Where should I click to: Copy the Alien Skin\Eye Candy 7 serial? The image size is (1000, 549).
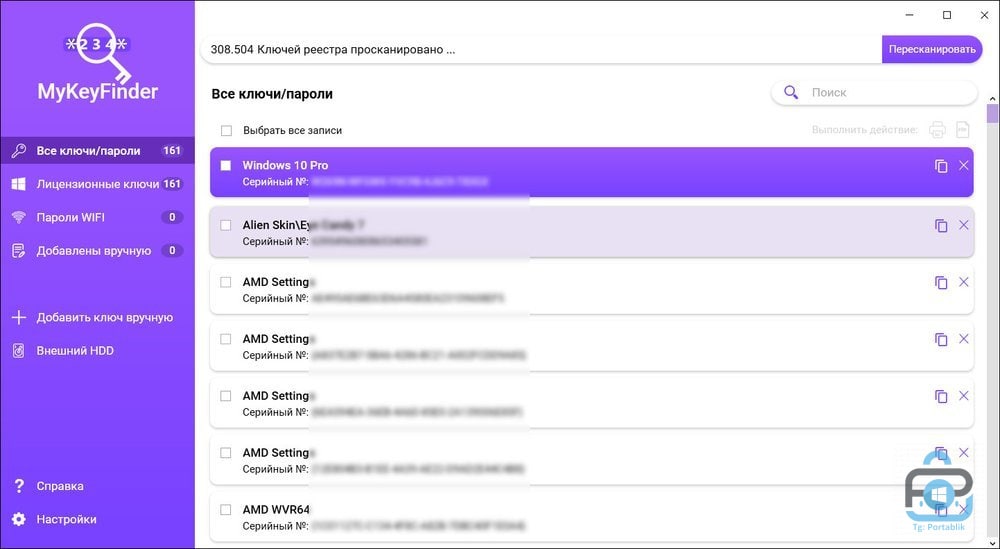point(941,226)
